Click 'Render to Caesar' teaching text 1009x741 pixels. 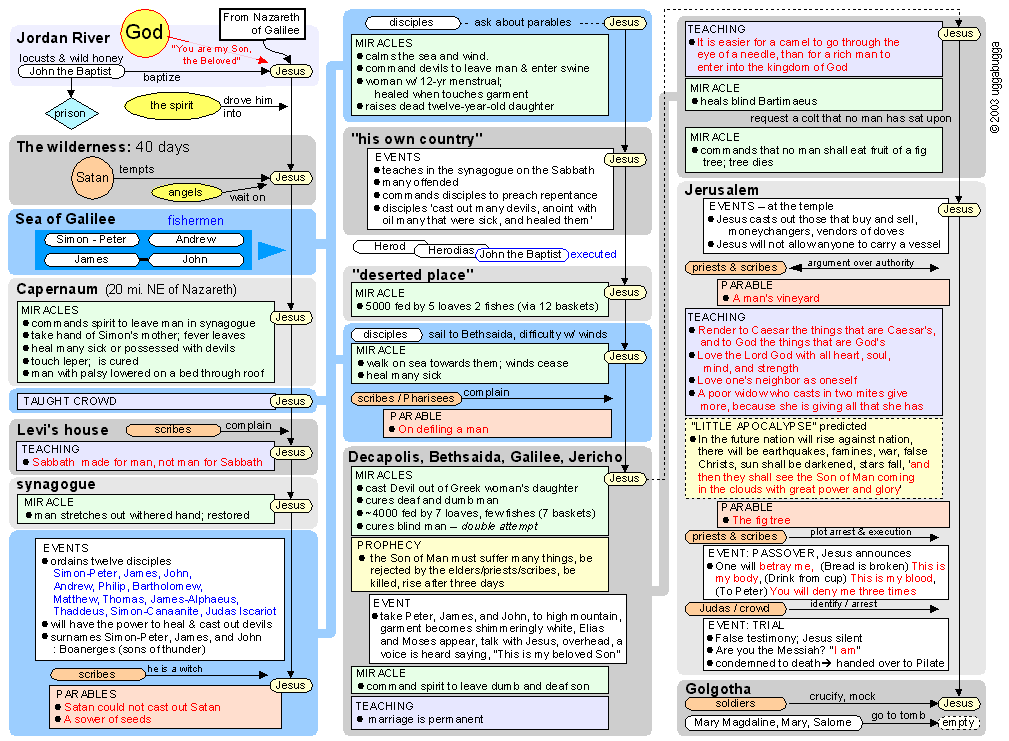pyautogui.click(x=817, y=336)
